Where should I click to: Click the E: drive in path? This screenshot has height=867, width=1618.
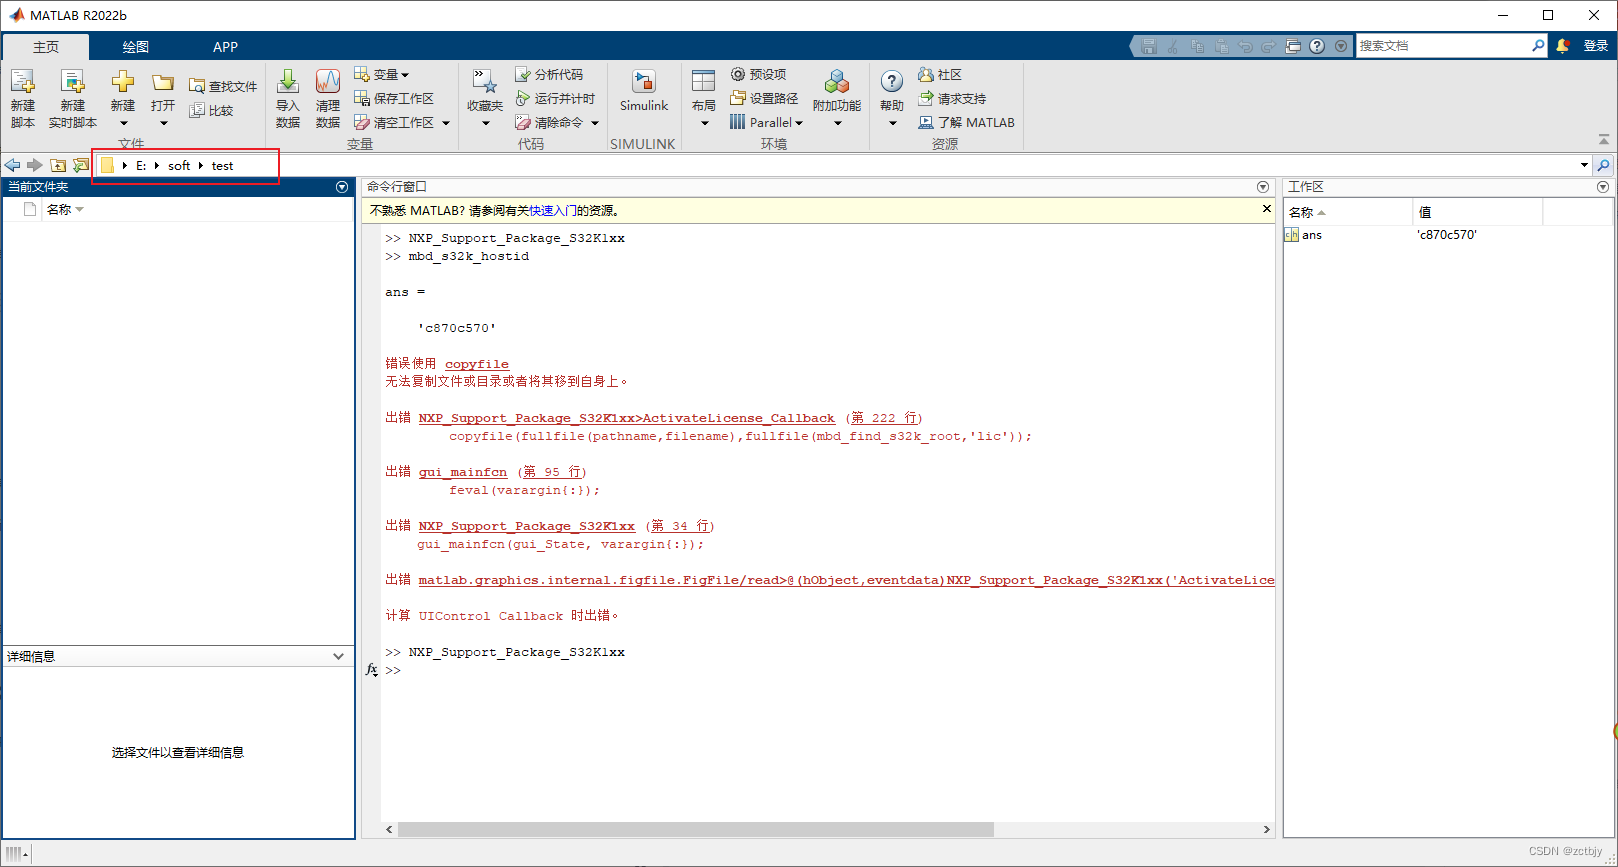[x=141, y=166]
